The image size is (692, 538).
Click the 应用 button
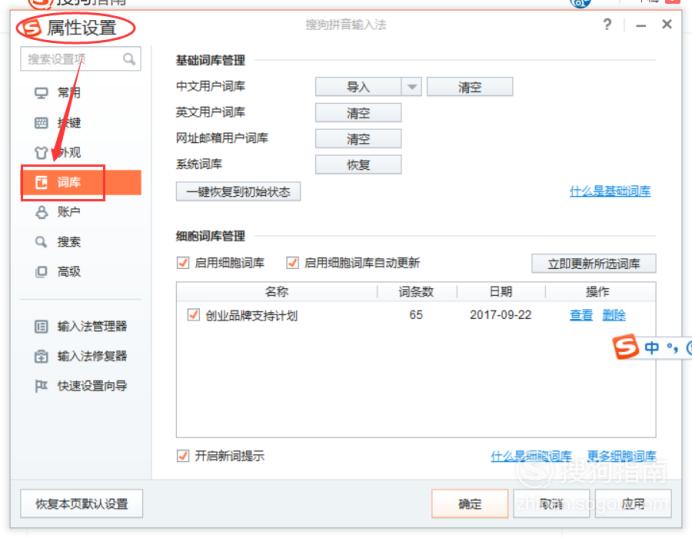coord(633,504)
